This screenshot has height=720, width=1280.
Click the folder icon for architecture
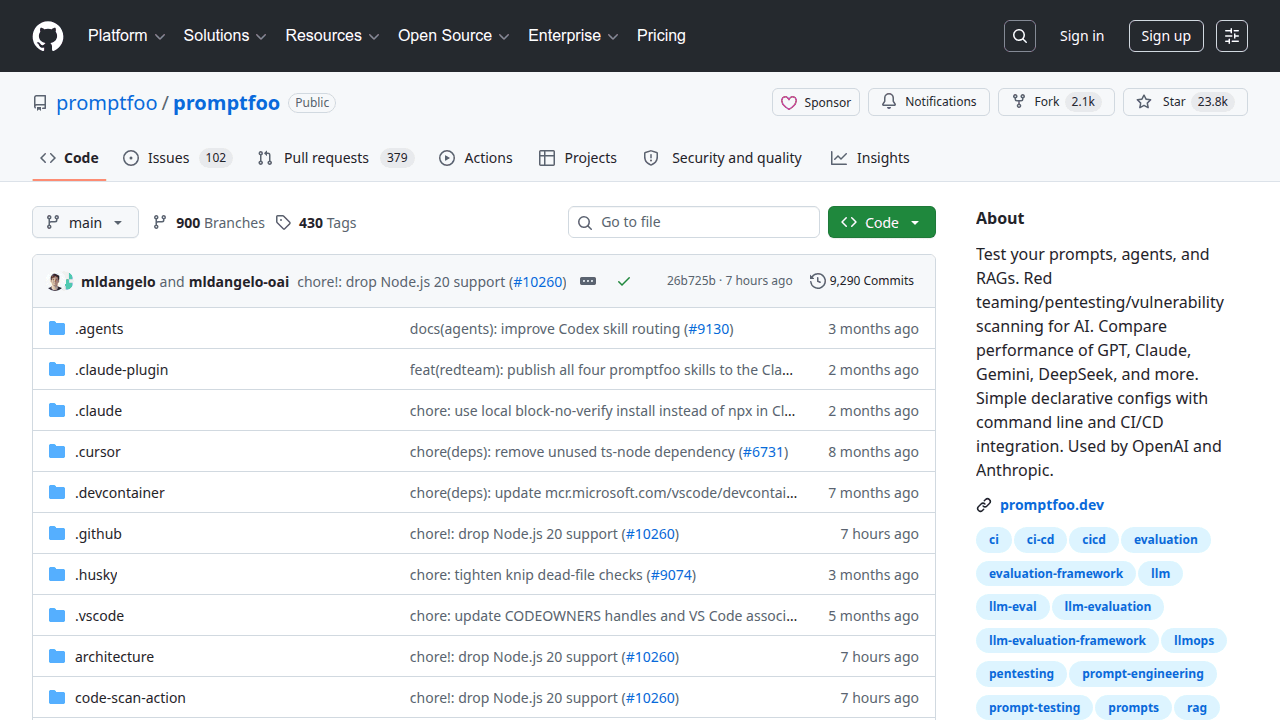tap(57, 656)
